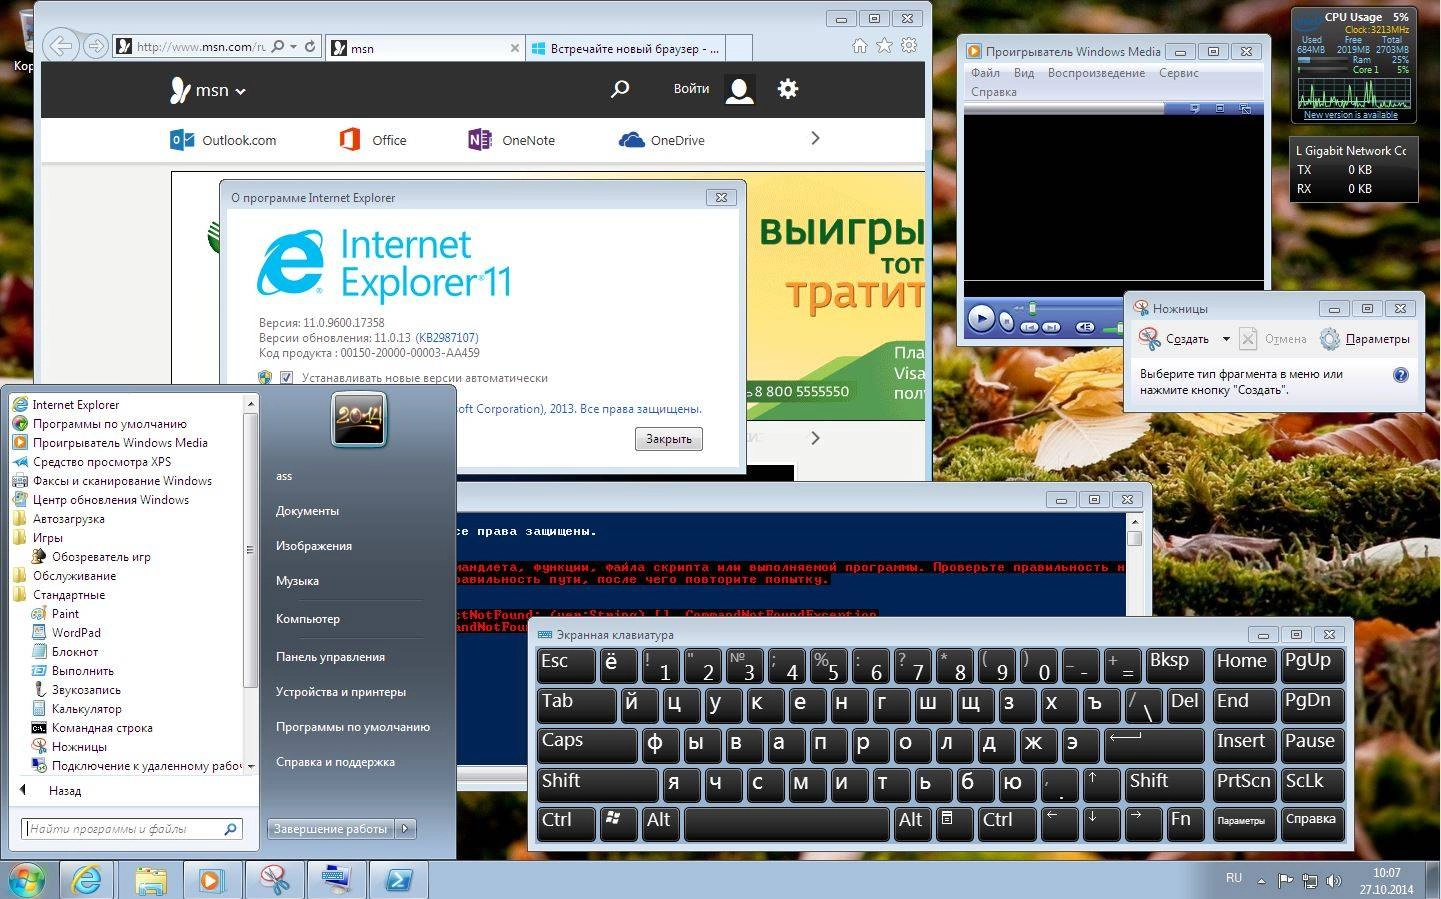1441x899 pixels.
Task: Toggle automatic new version install checkbox
Action: [287, 378]
